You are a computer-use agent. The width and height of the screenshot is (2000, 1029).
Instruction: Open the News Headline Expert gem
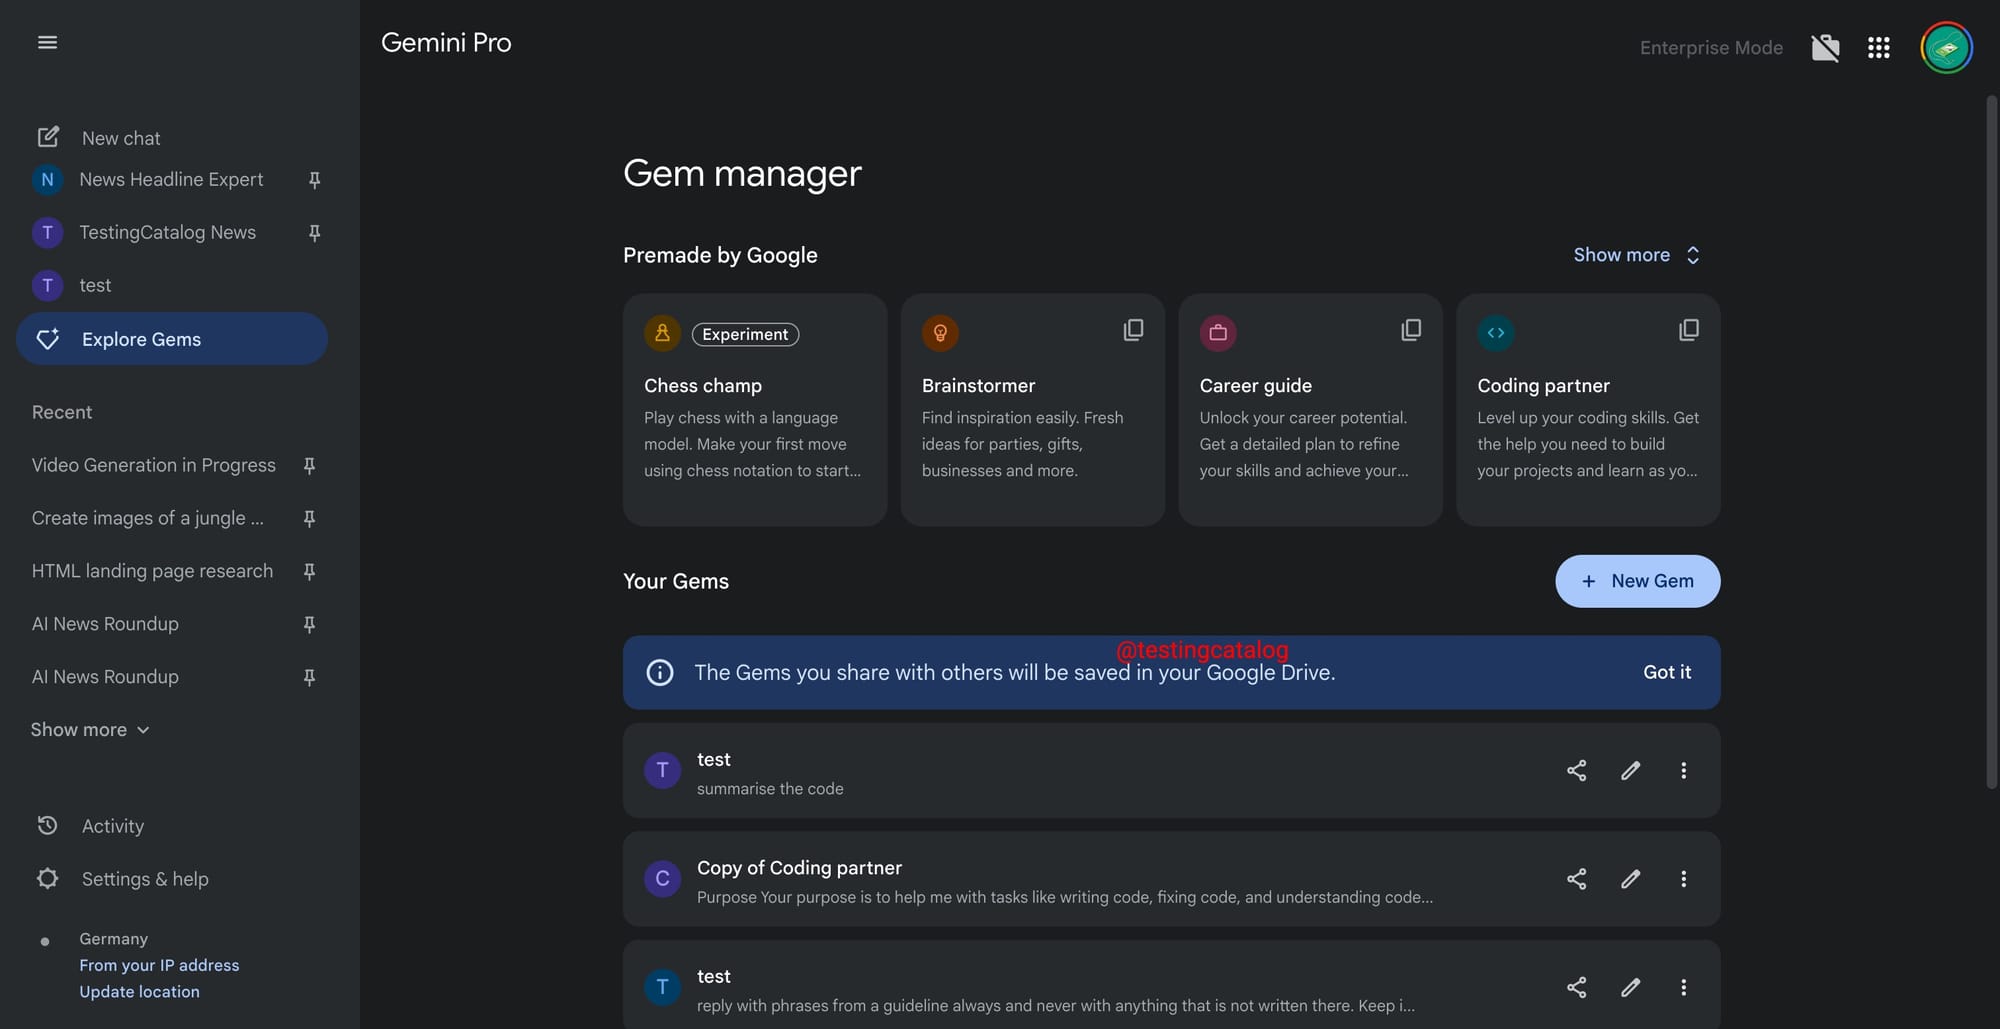coord(171,180)
